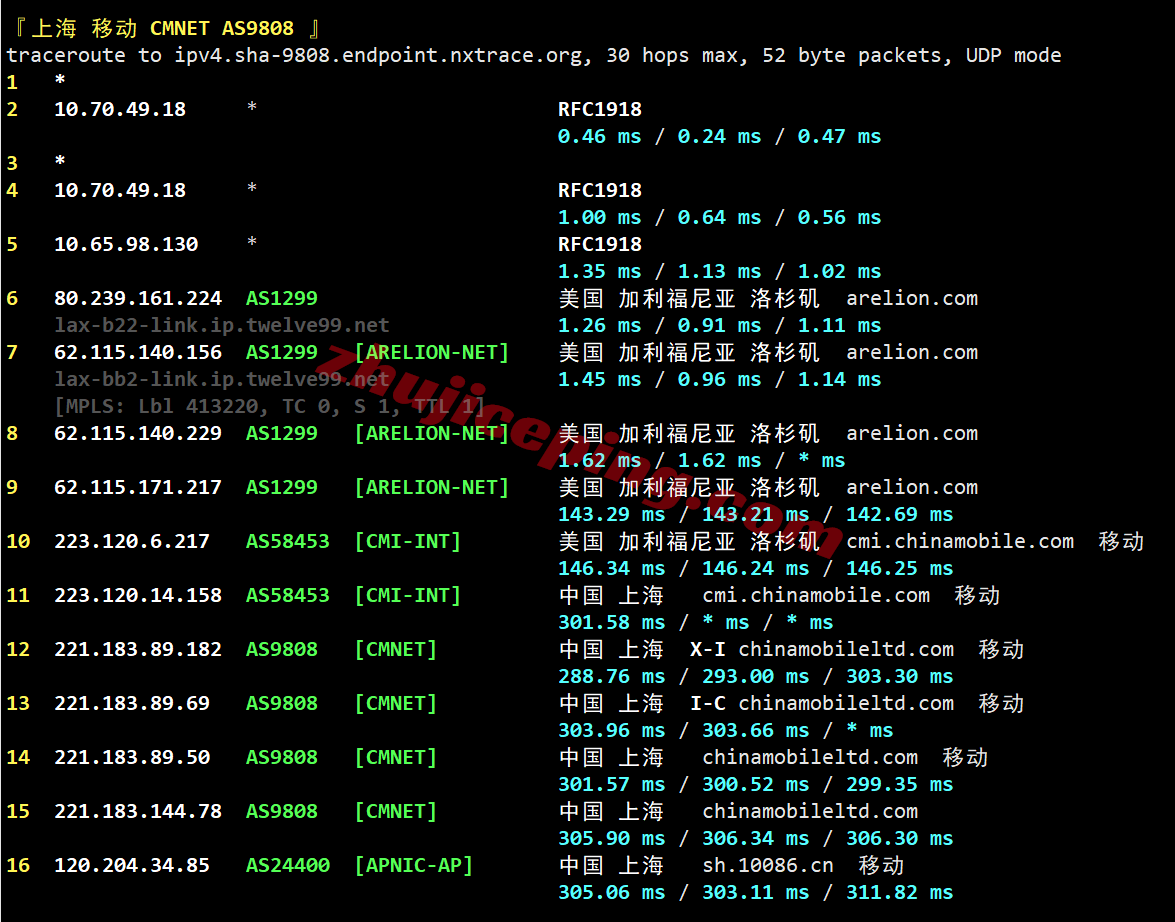Click the 143.29 ms latency value
1175x922 pixels.
[x=611, y=514]
